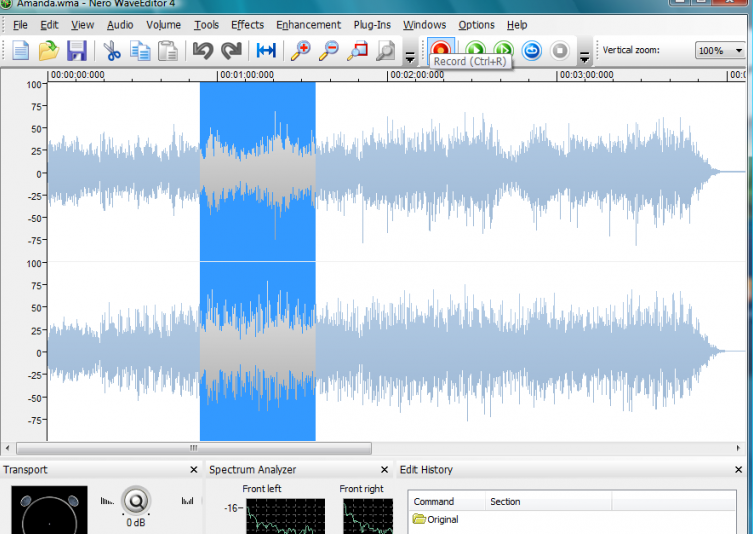
Task: Click the Command column header
Action: click(446, 501)
